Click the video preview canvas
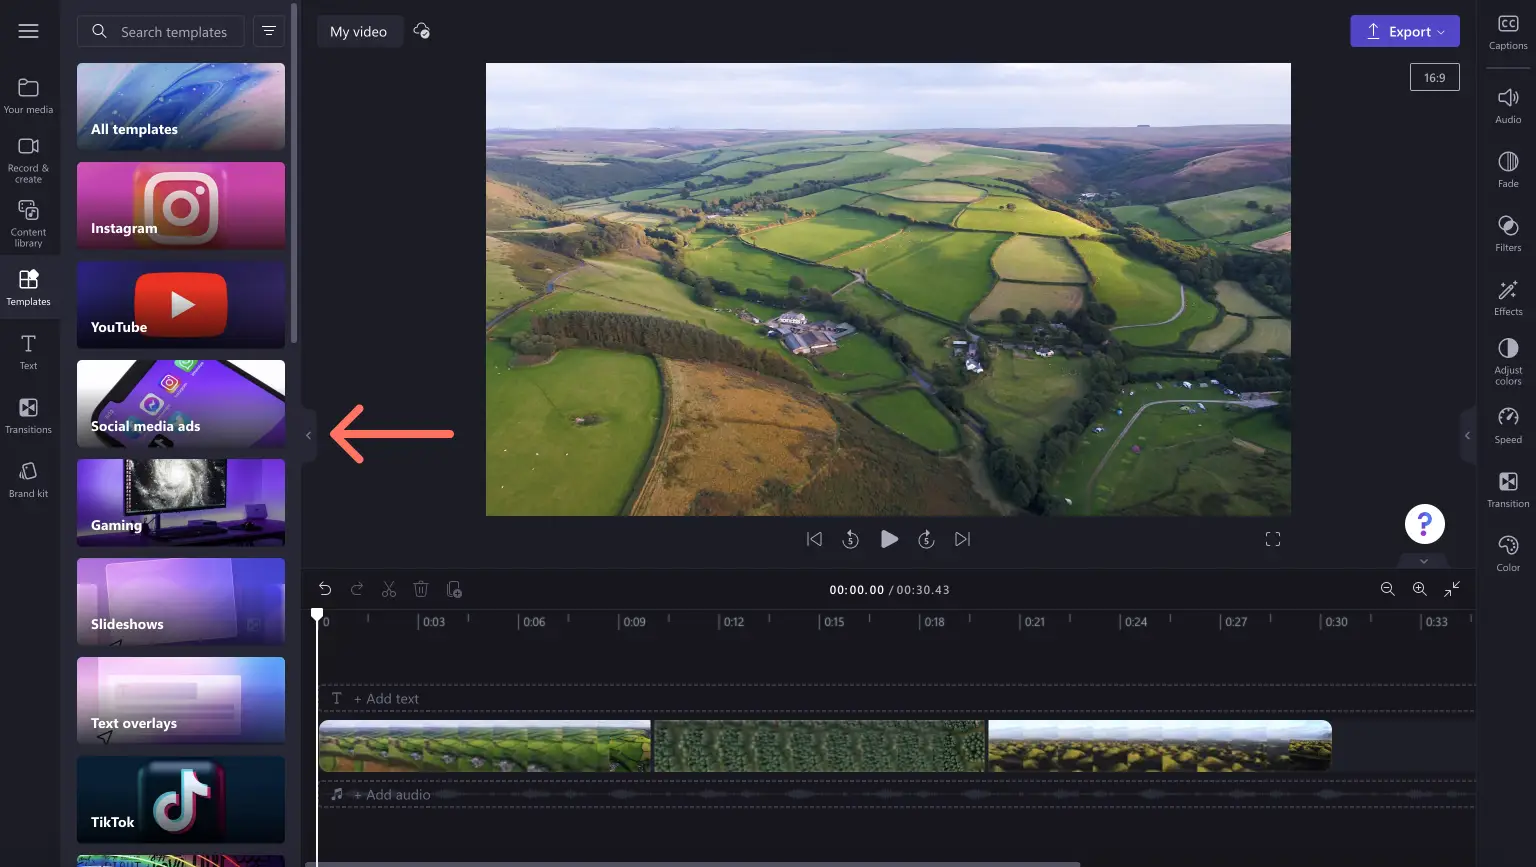 click(x=888, y=289)
